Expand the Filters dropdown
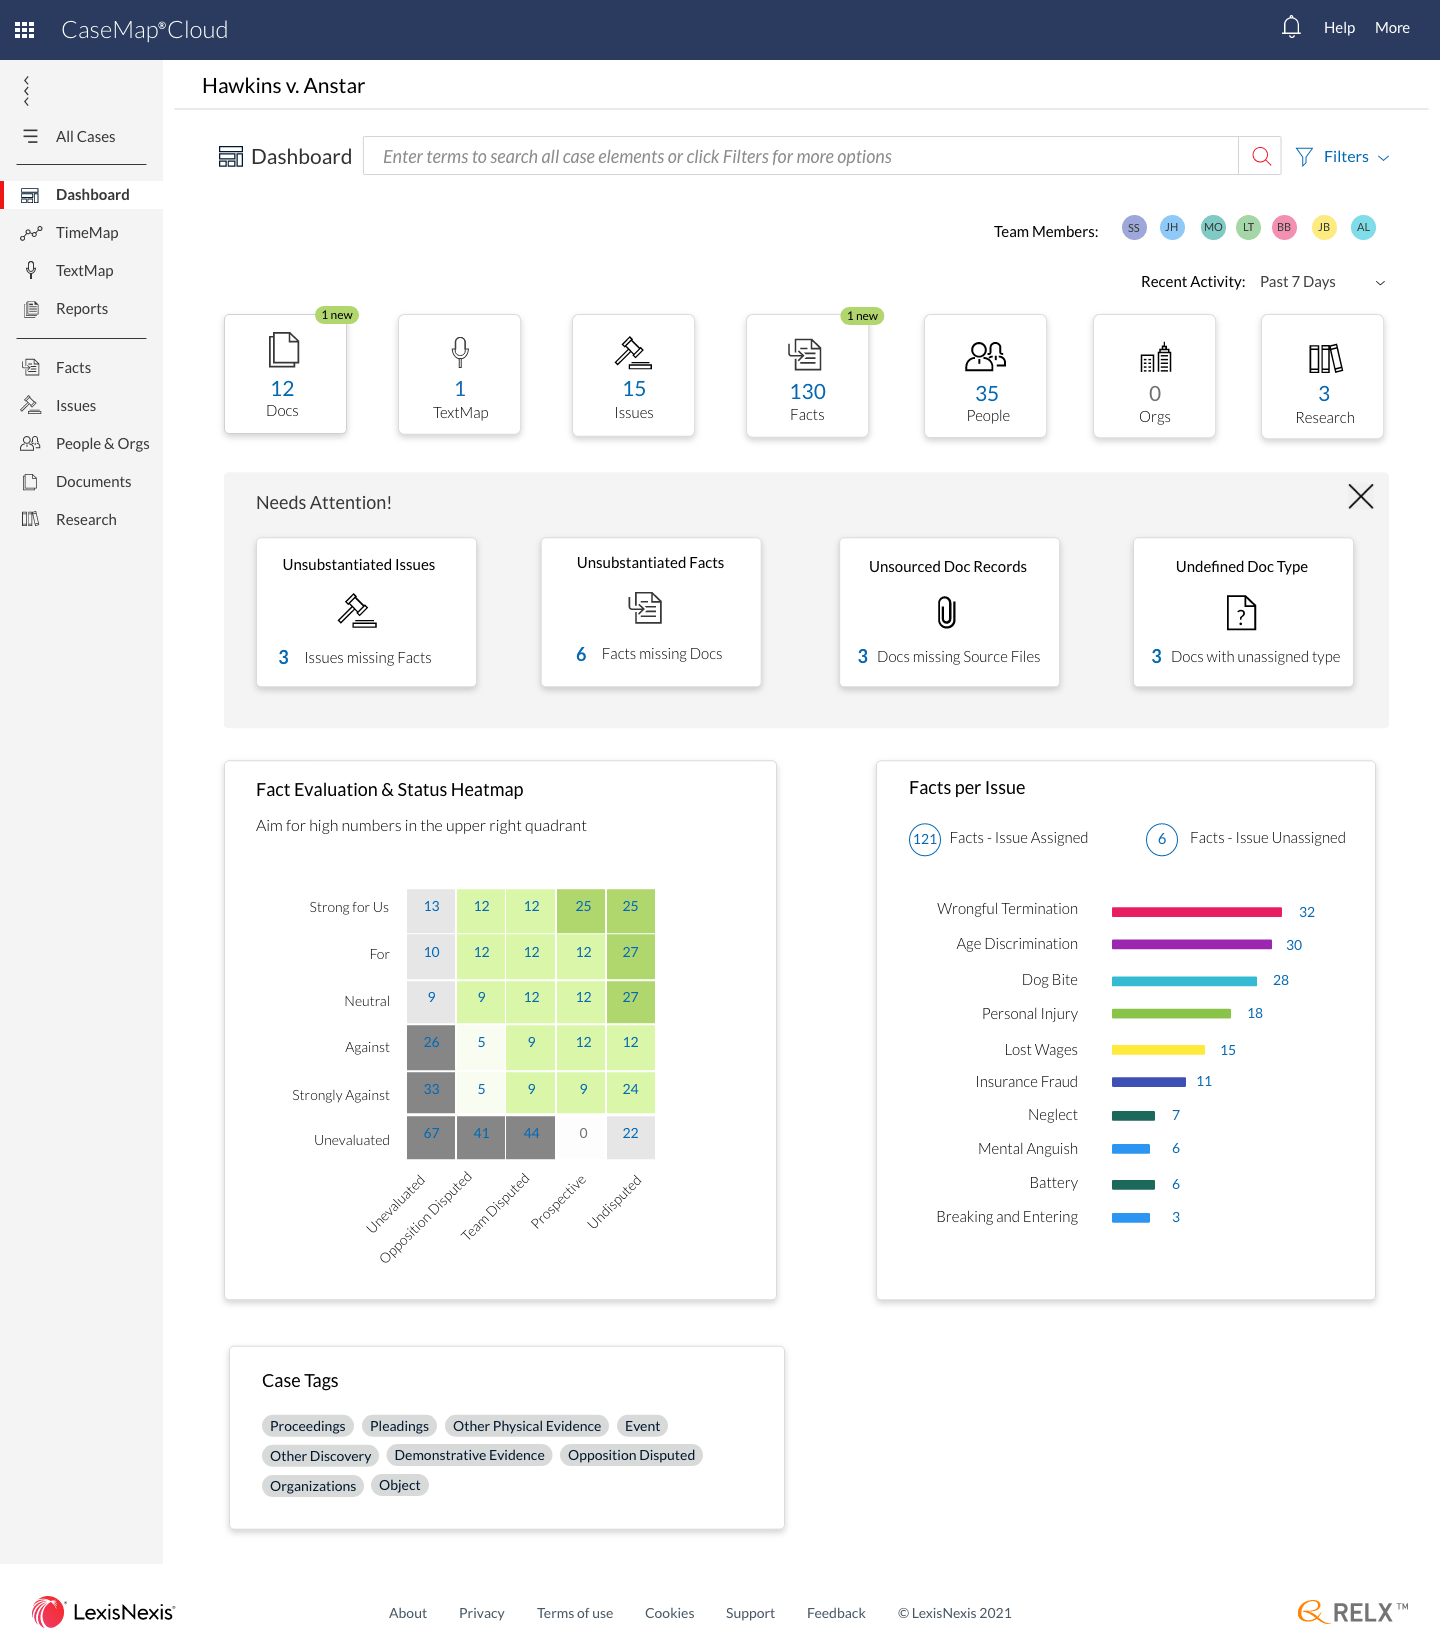Viewport: 1440px width, 1652px height. (1344, 157)
